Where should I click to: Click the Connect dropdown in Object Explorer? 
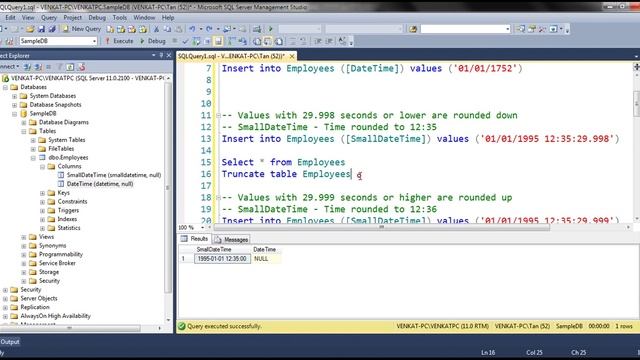tap(9, 67)
